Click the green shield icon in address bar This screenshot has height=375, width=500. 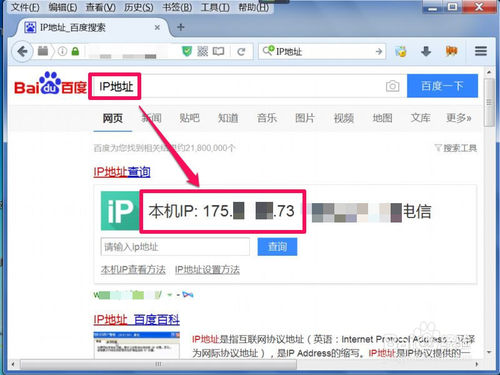pyautogui.click(x=187, y=51)
